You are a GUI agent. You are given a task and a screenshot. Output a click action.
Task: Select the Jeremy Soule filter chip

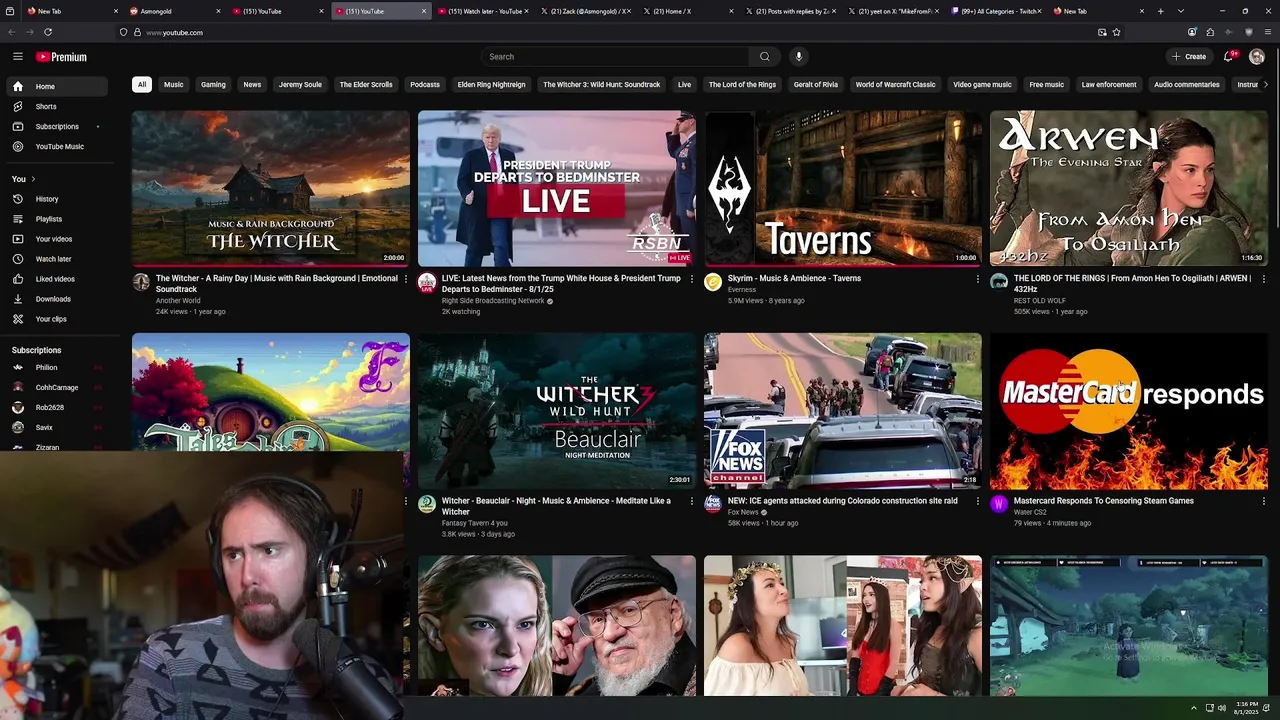pyautogui.click(x=300, y=85)
